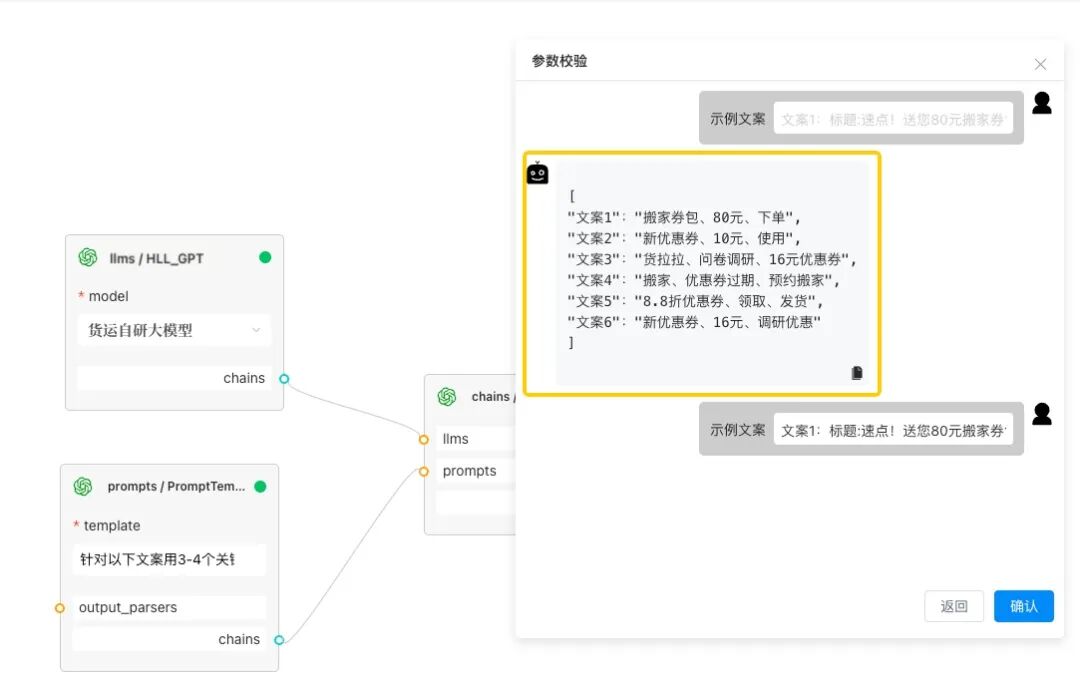The width and height of the screenshot is (1080, 688).
Task: Click the 确认 button
Action: [1024, 606]
